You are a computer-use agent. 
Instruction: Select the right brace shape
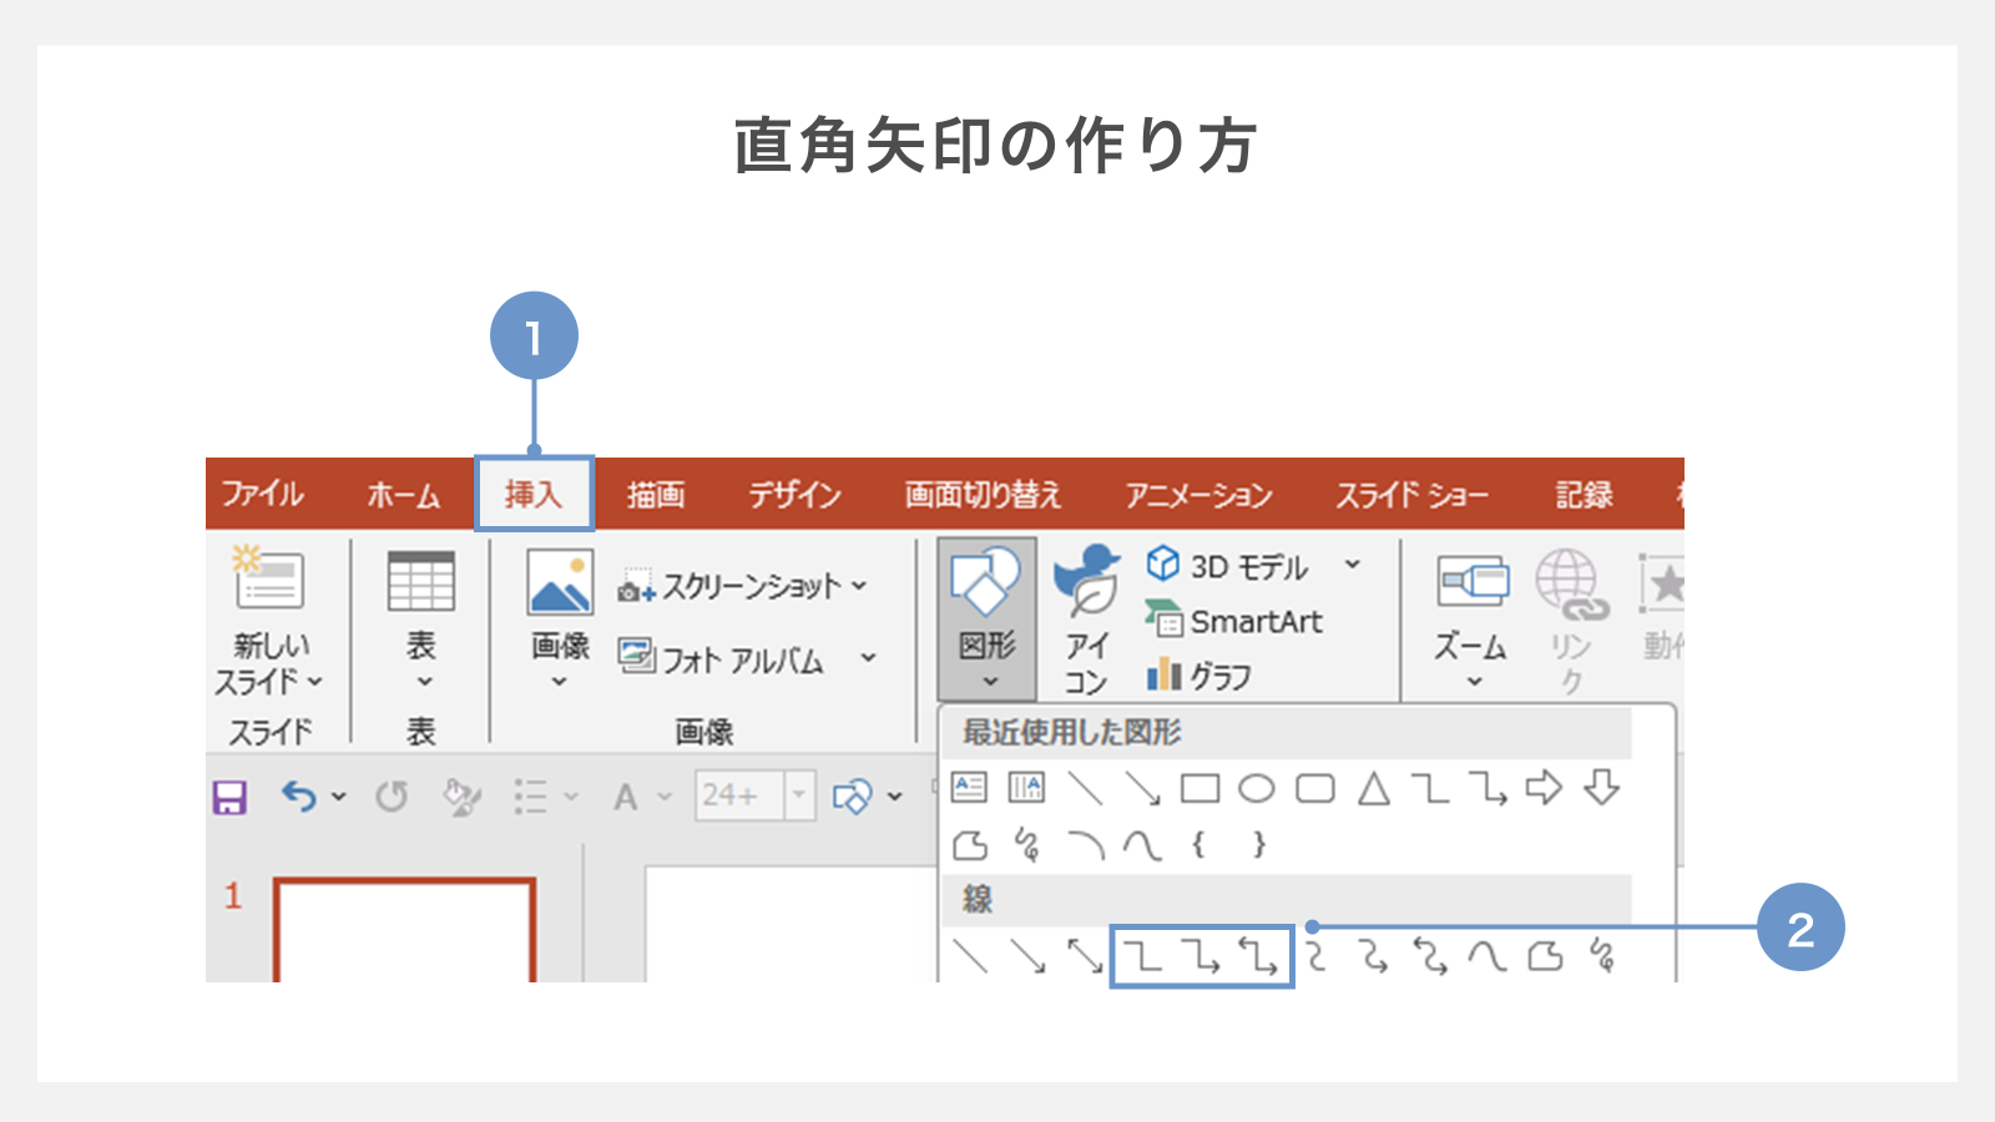click(1259, 845)
